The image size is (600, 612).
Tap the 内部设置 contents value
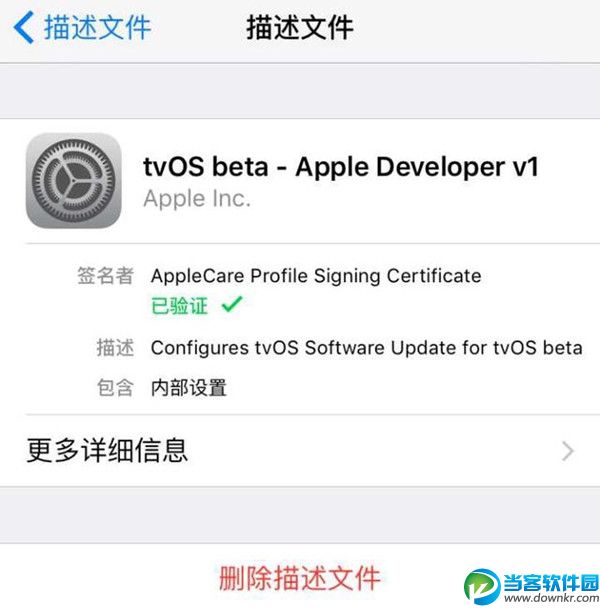point(189,388)
